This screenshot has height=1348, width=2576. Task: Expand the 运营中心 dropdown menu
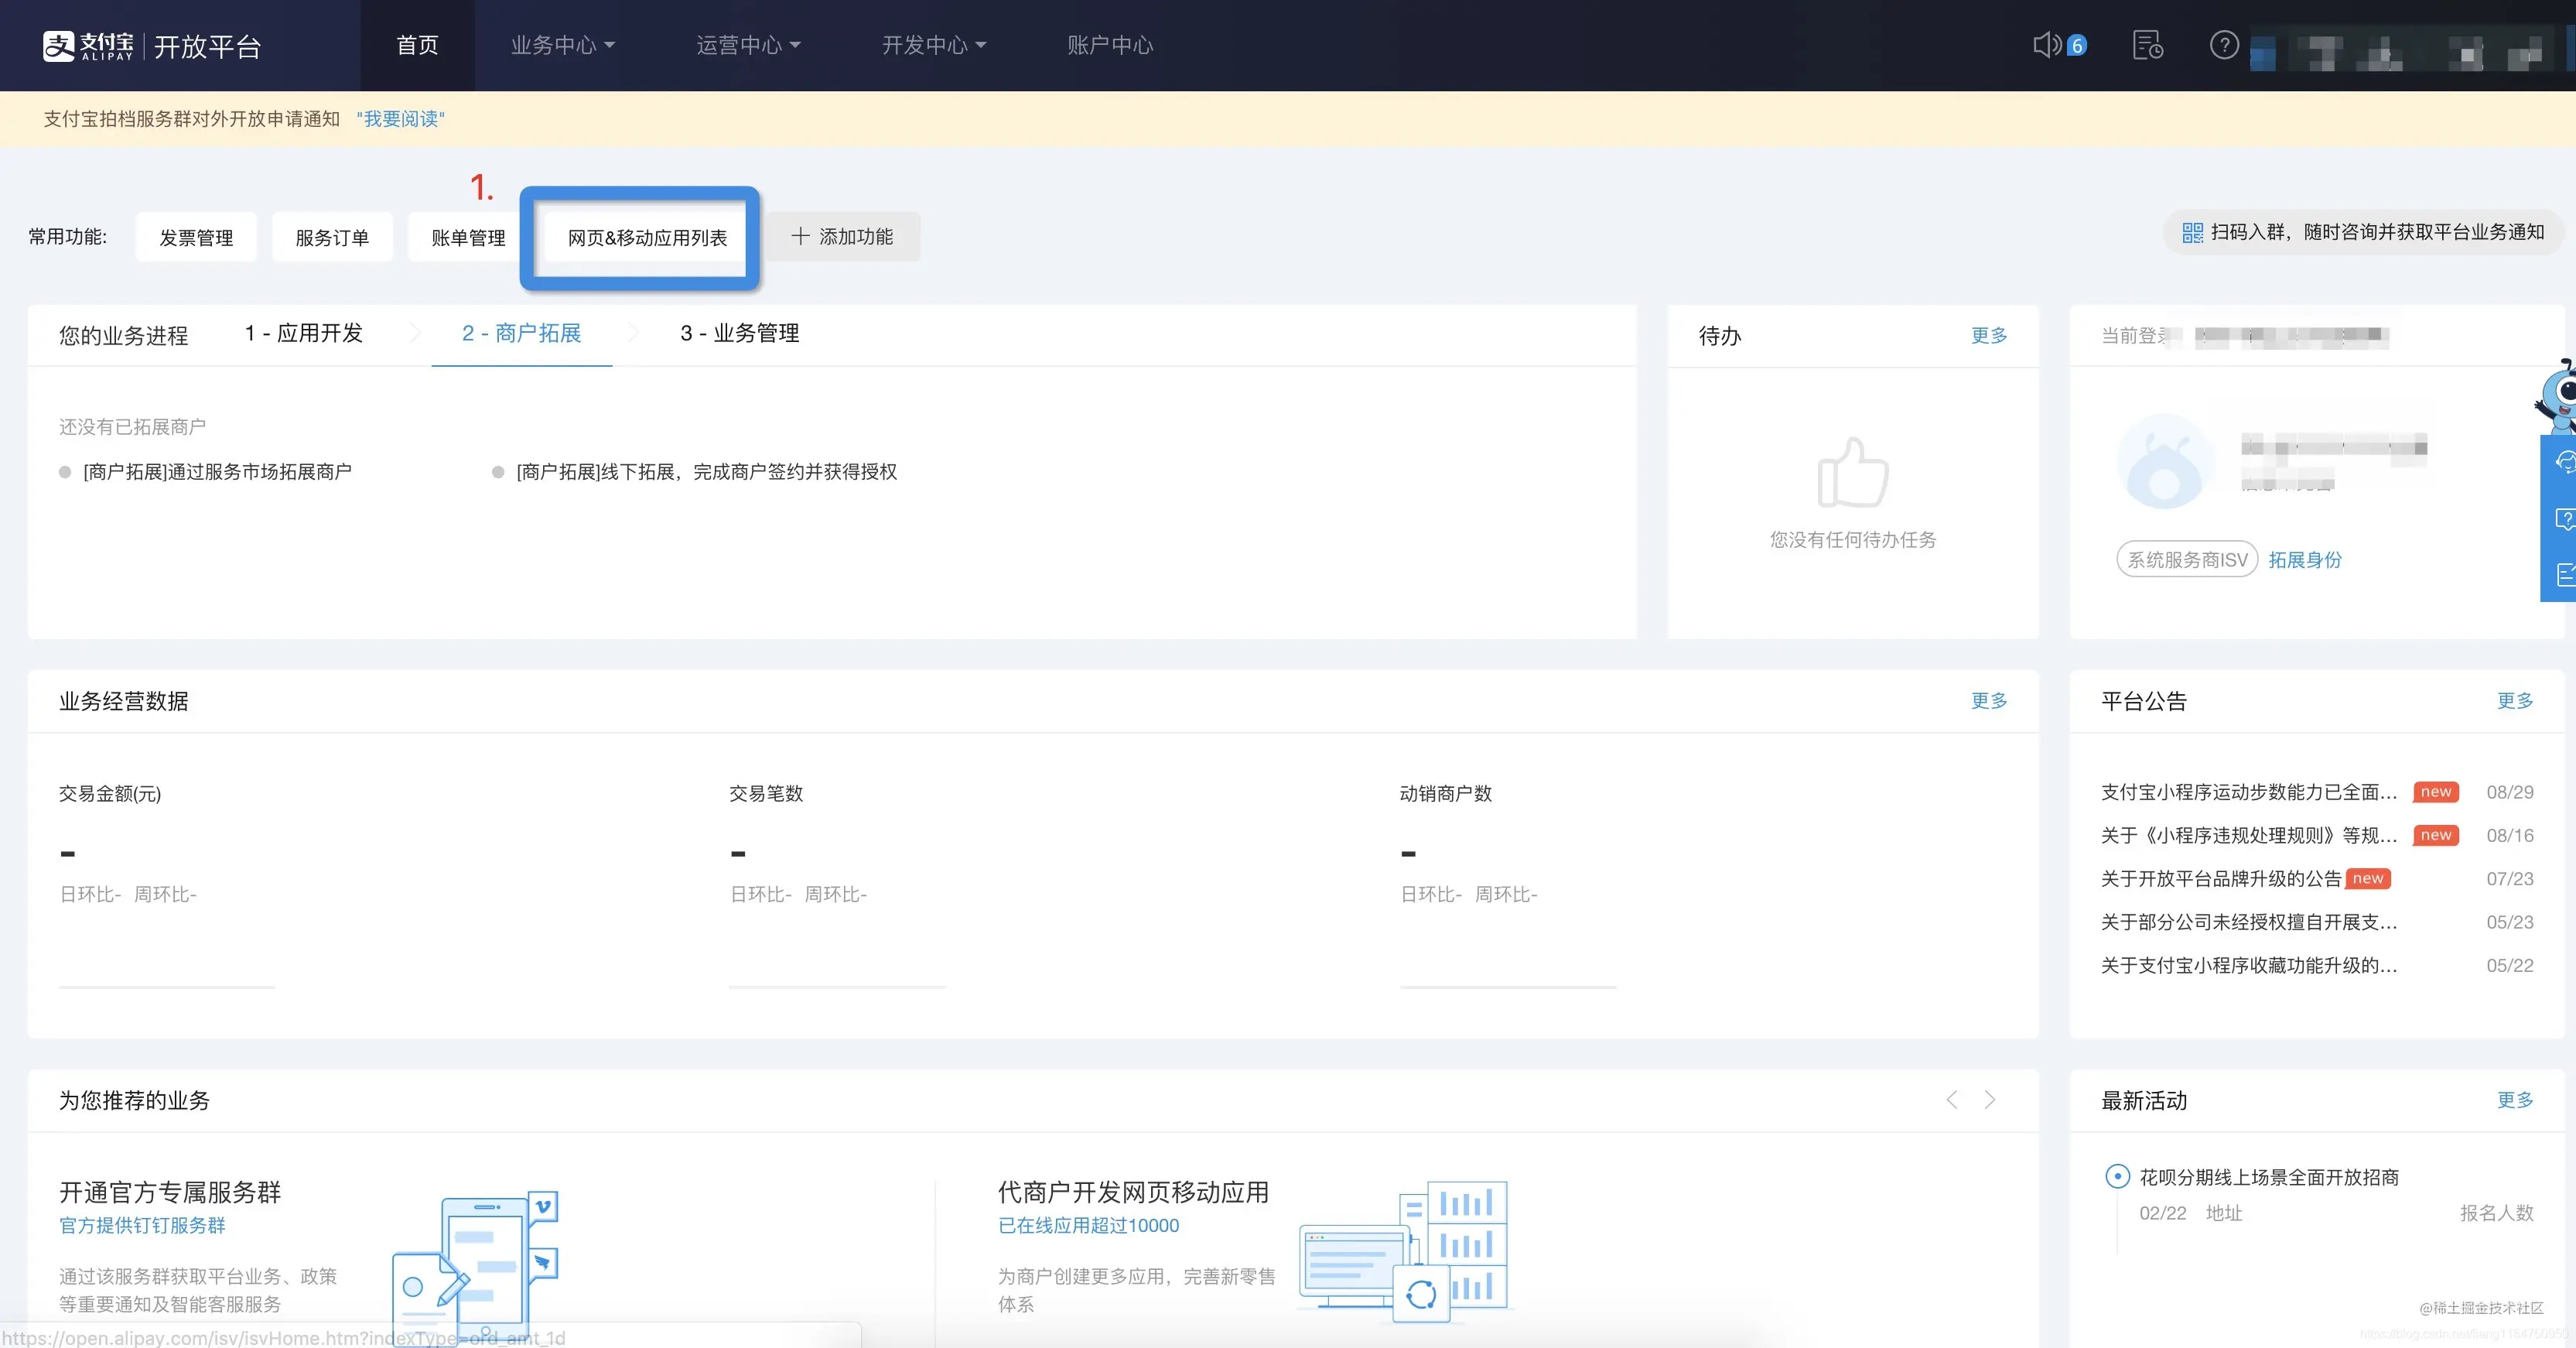(x=748, y=45)
